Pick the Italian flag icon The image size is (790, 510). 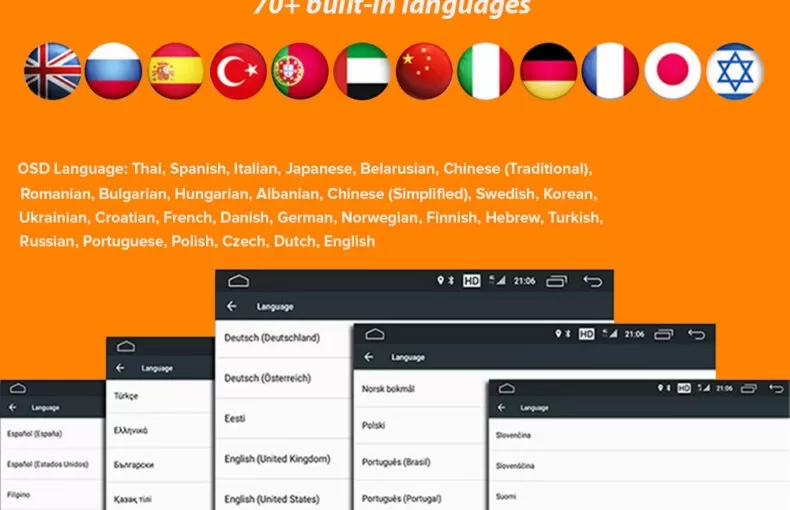(x=486, y=71)
